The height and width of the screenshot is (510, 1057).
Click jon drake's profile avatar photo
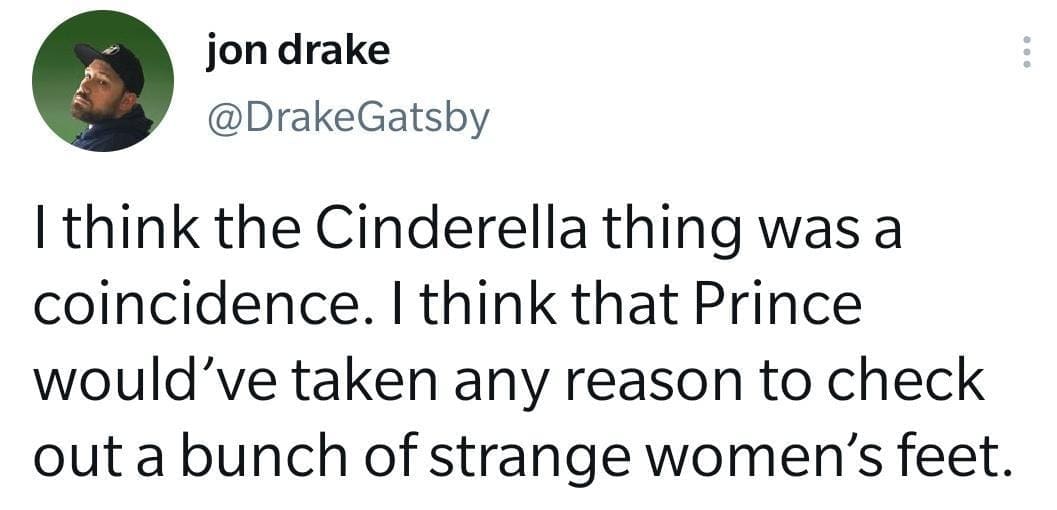click(x=103, y=81)
